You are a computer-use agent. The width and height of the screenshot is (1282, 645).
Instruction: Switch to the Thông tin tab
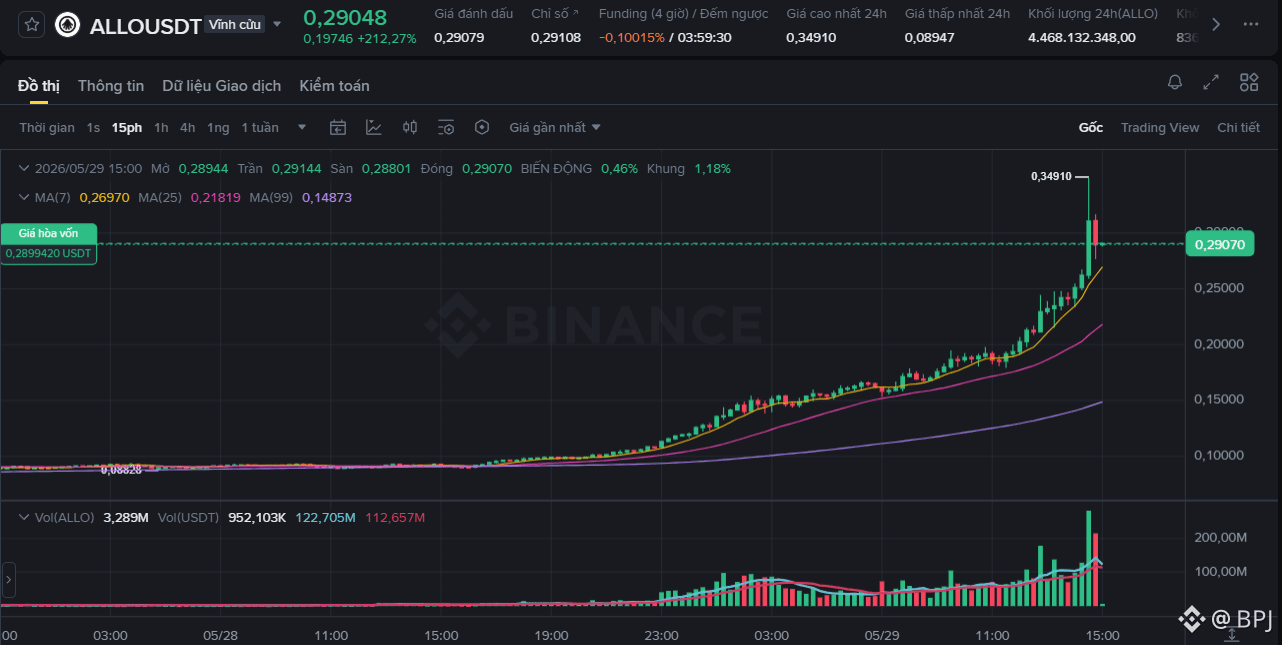coord(111,86)
